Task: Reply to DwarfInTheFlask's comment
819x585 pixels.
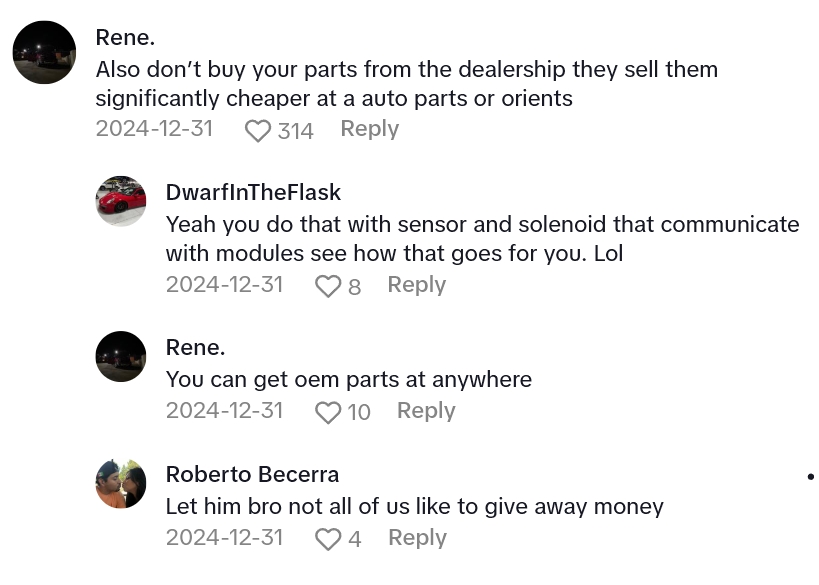Action: [416, 284]
